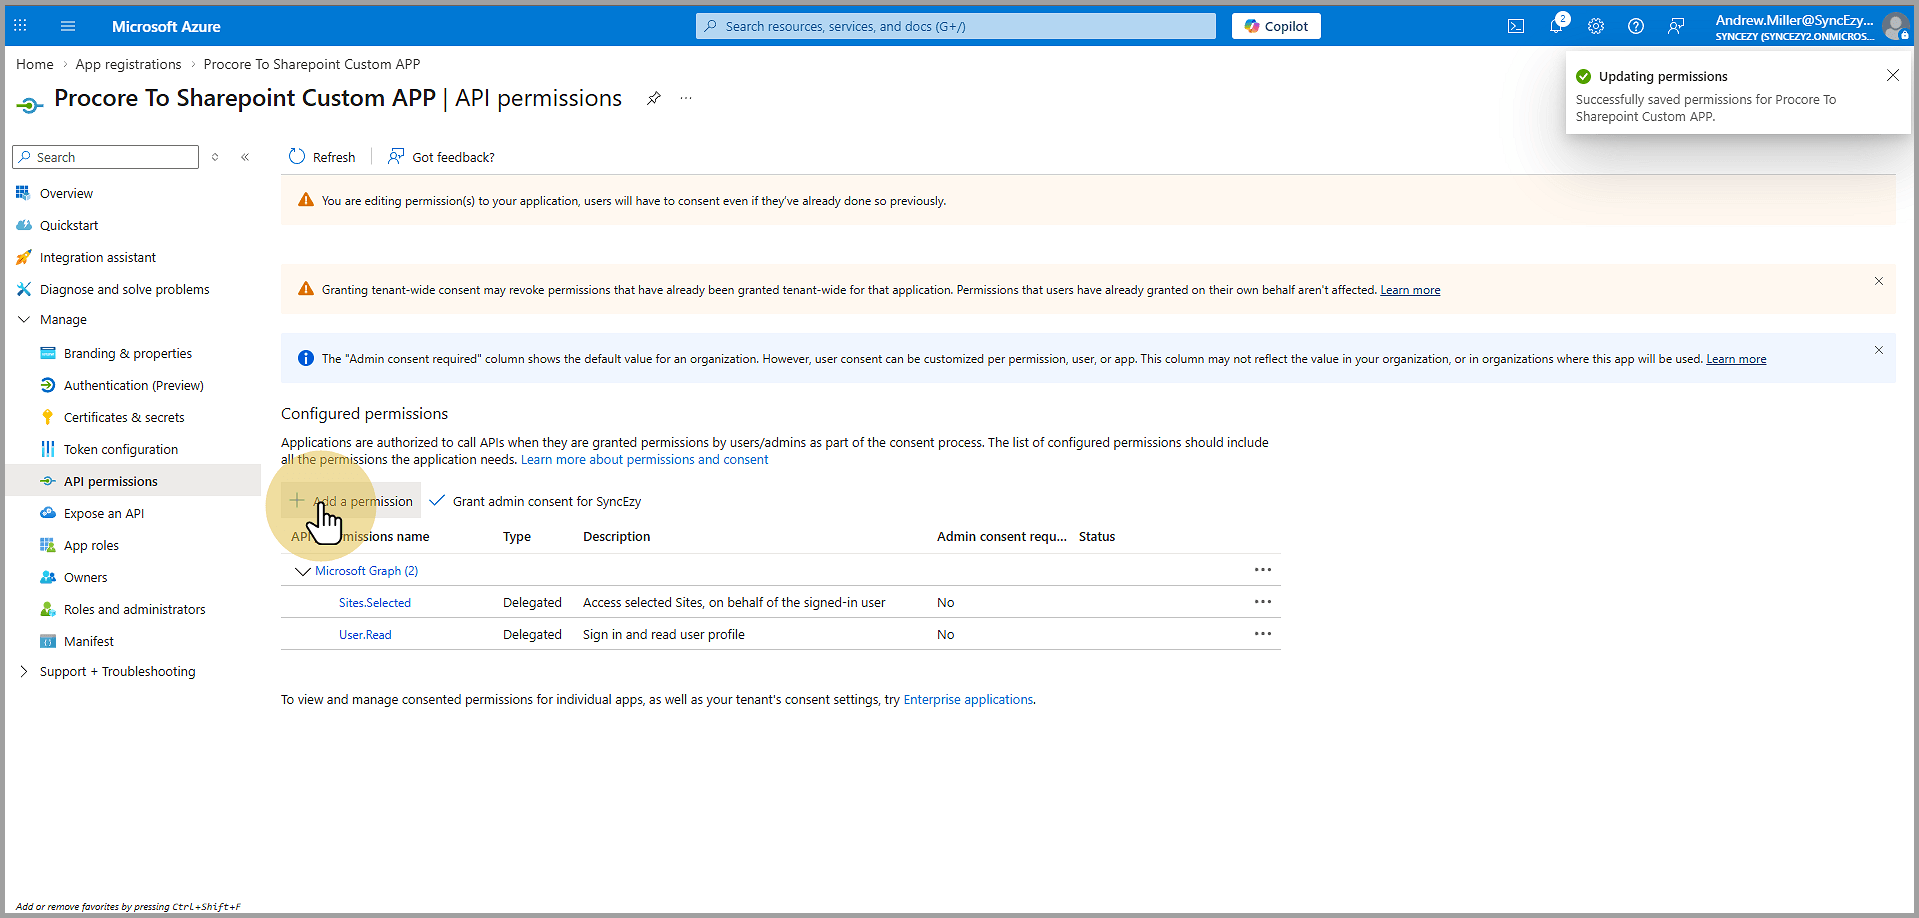Screen dimensions: 1919x918
Task: Go to Expose an API page
Action: [104, 514]
